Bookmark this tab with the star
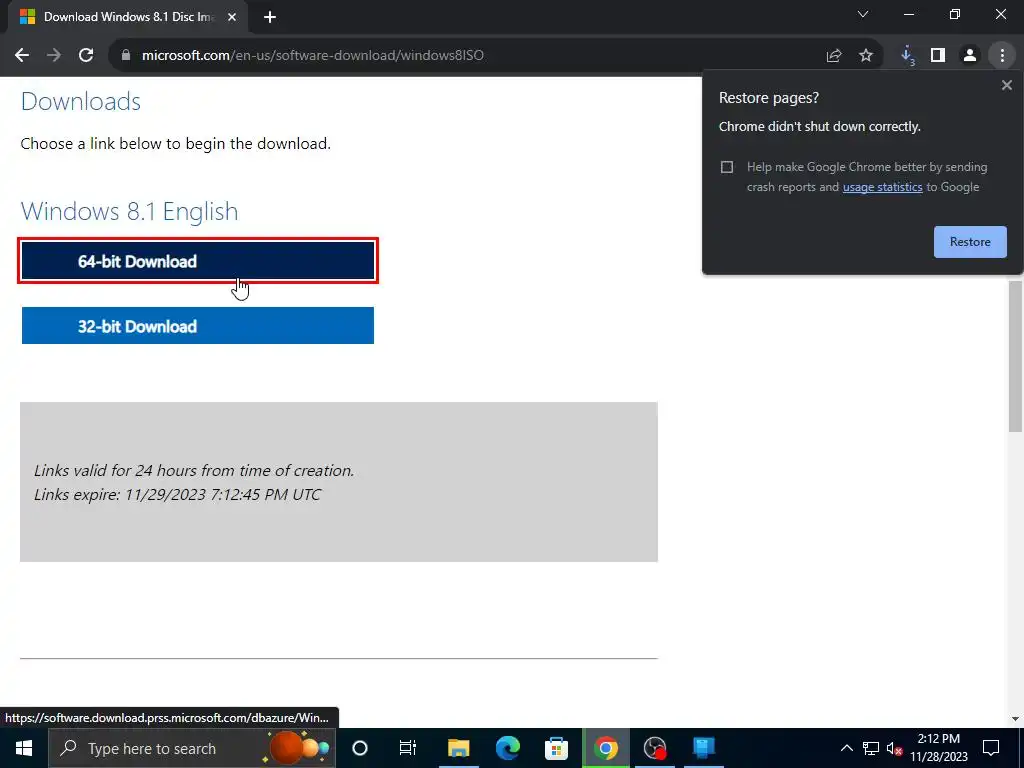Viewport: 1024px width, 768px height. pos(866,56)
